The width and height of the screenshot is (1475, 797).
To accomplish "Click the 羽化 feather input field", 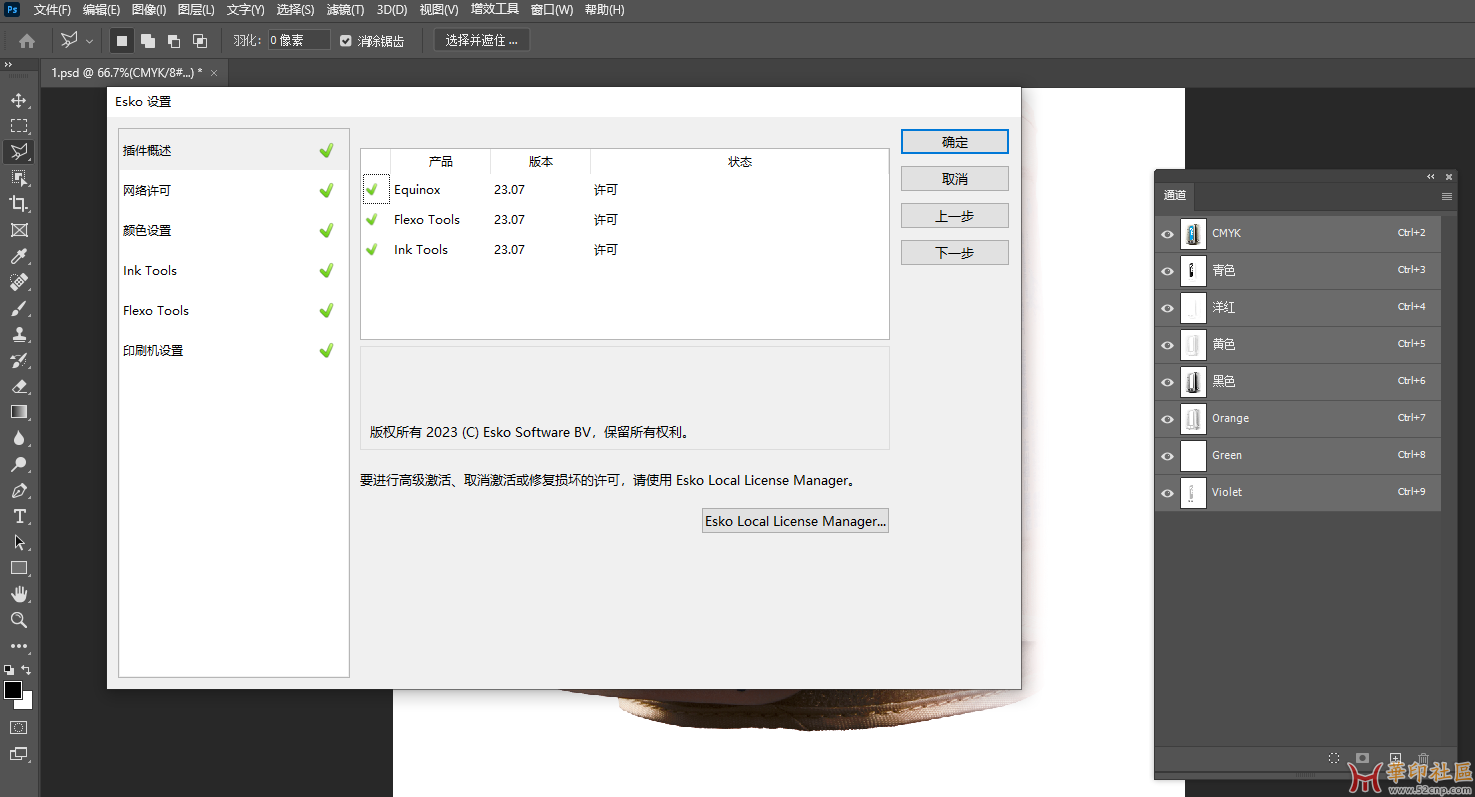I will [x=298, y=41].
